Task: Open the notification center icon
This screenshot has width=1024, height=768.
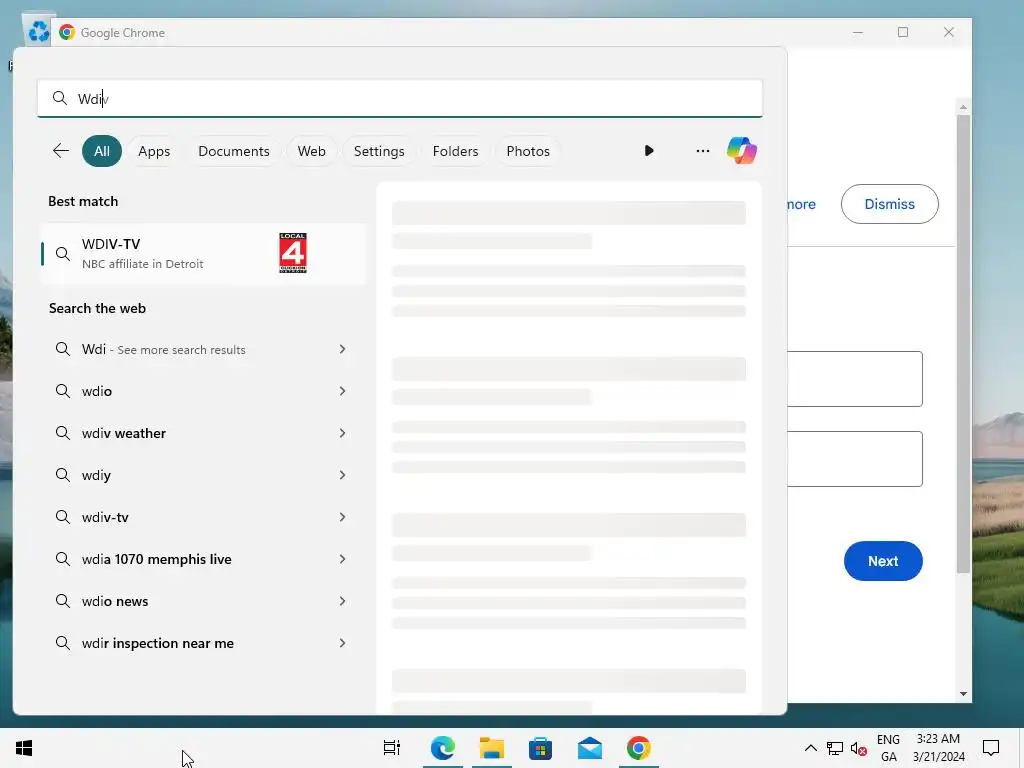Action: click(991, 748)
